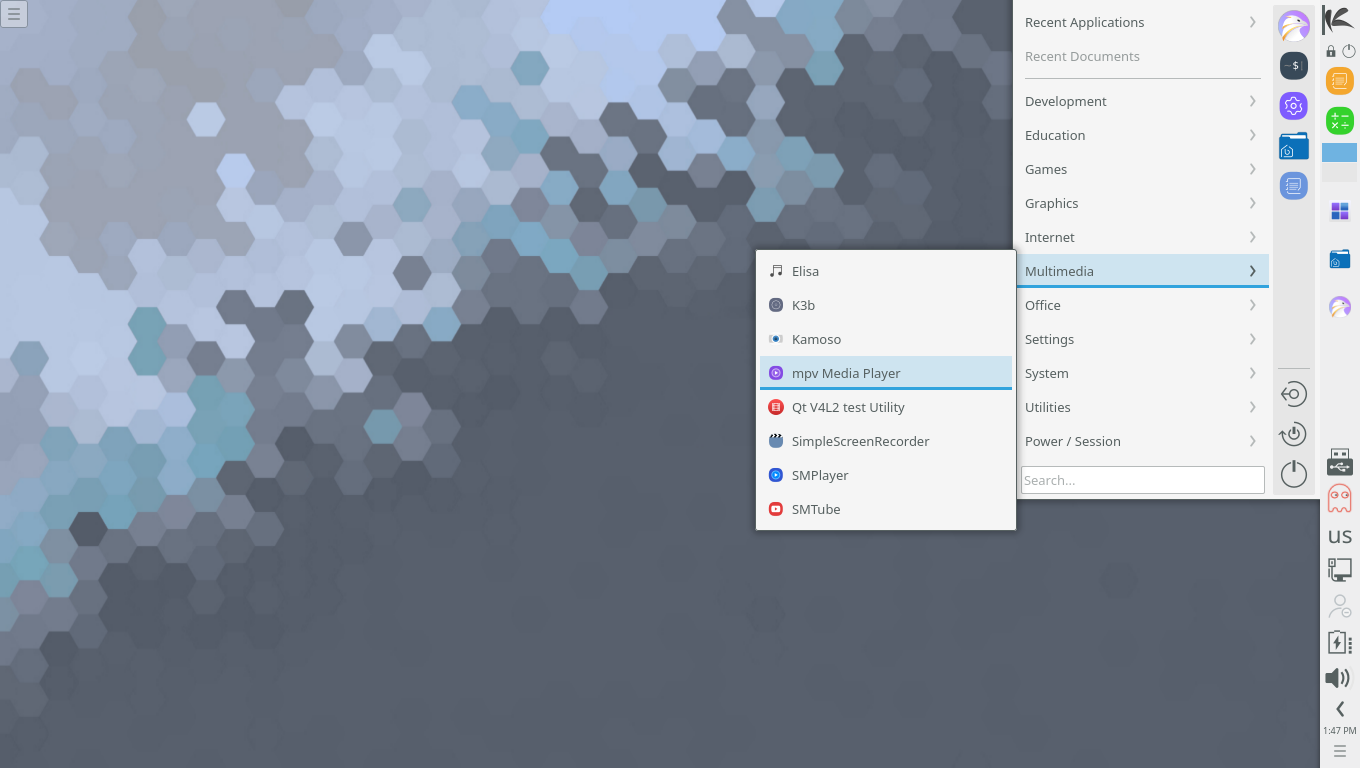Open the network connections tray icon
Viewport: 1360px width, 768px height.
[1340, 570]
